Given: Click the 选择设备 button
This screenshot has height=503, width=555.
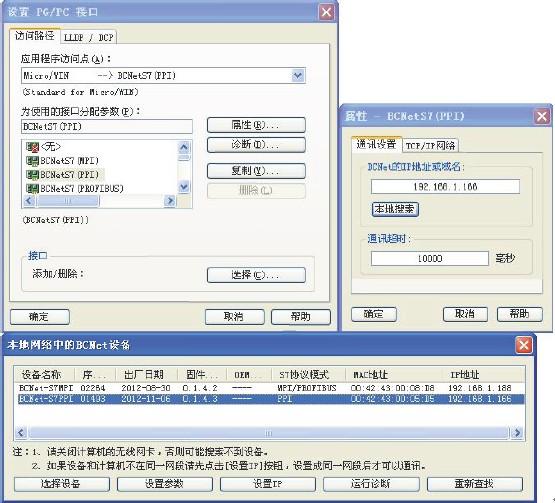Looking at the screenshot, I should click(62, 484).
